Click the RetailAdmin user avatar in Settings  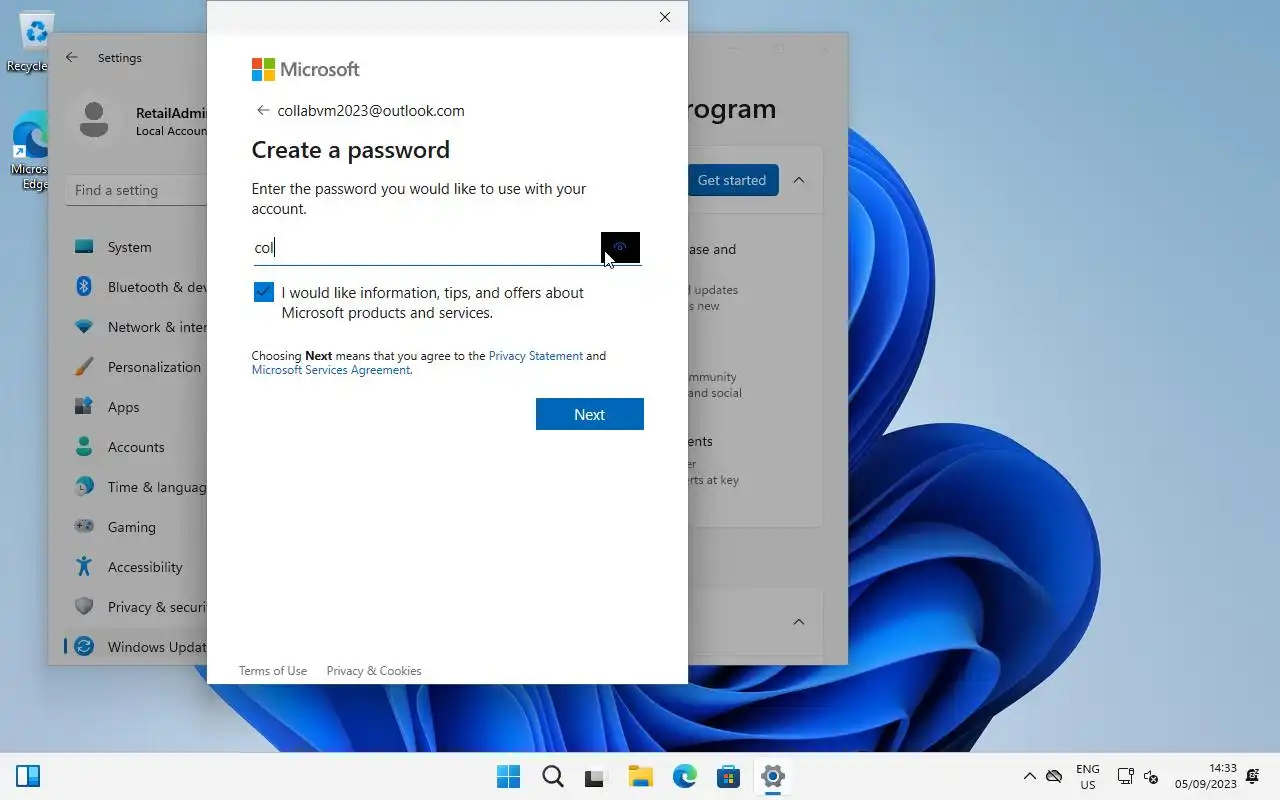[94, 120]
